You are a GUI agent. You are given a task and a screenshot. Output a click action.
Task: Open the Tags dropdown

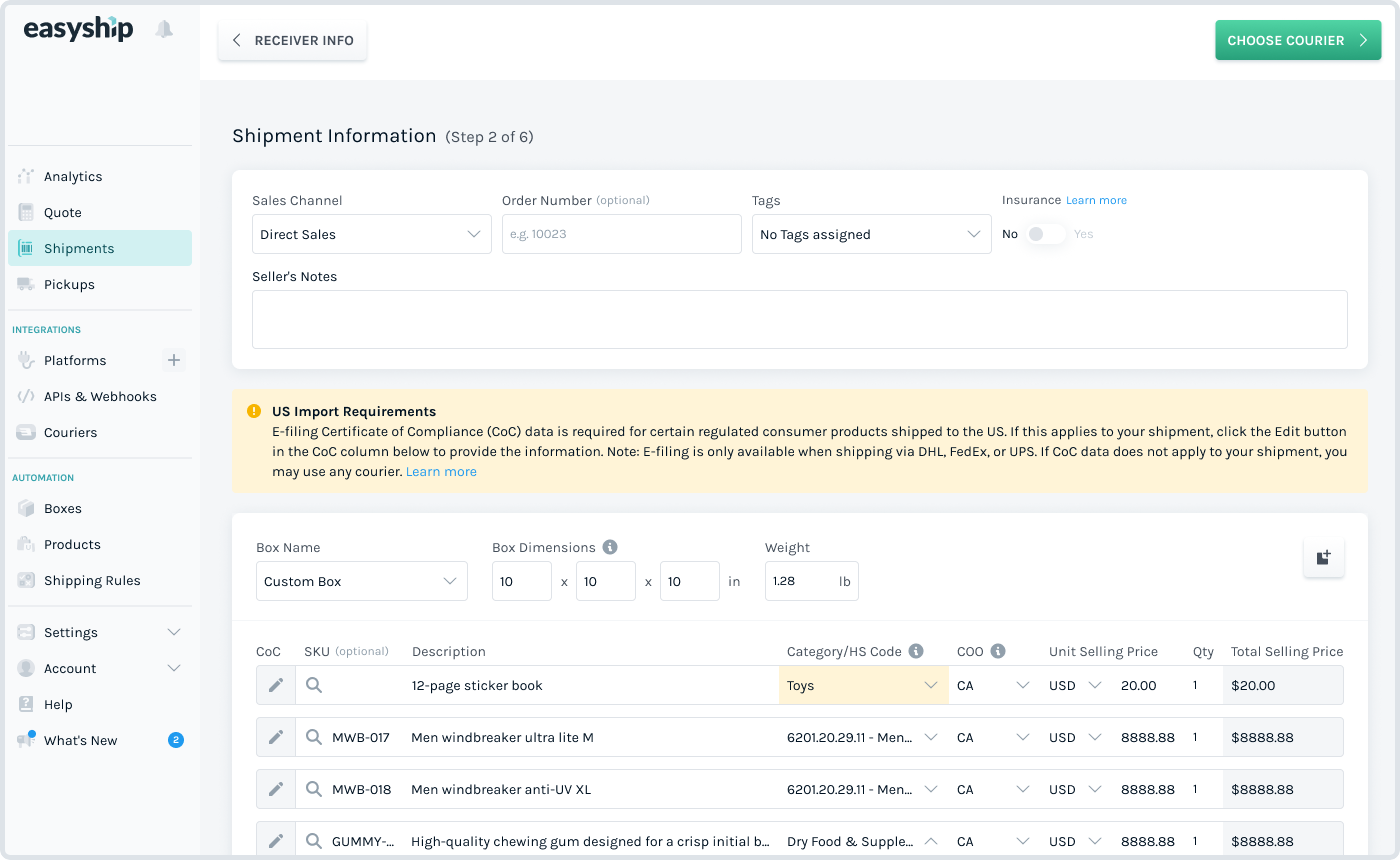tap(872, 234)
